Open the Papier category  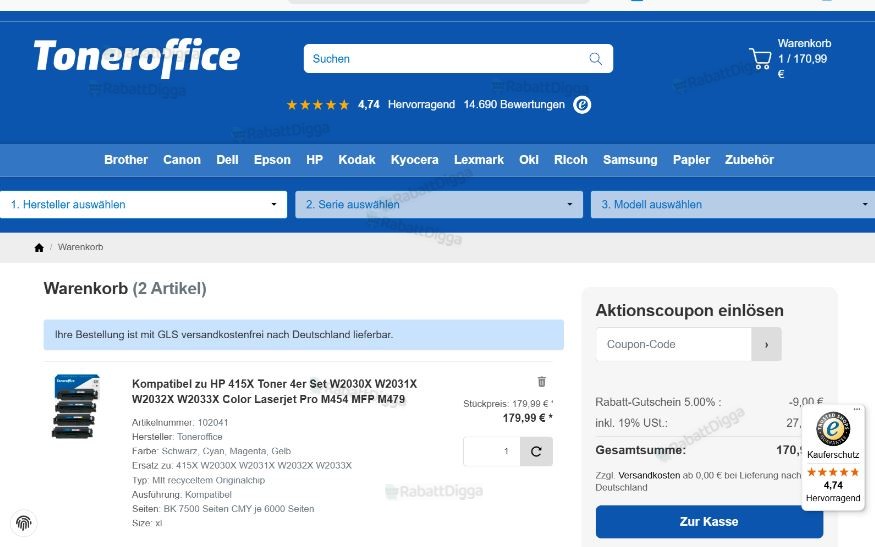(691, 160)
